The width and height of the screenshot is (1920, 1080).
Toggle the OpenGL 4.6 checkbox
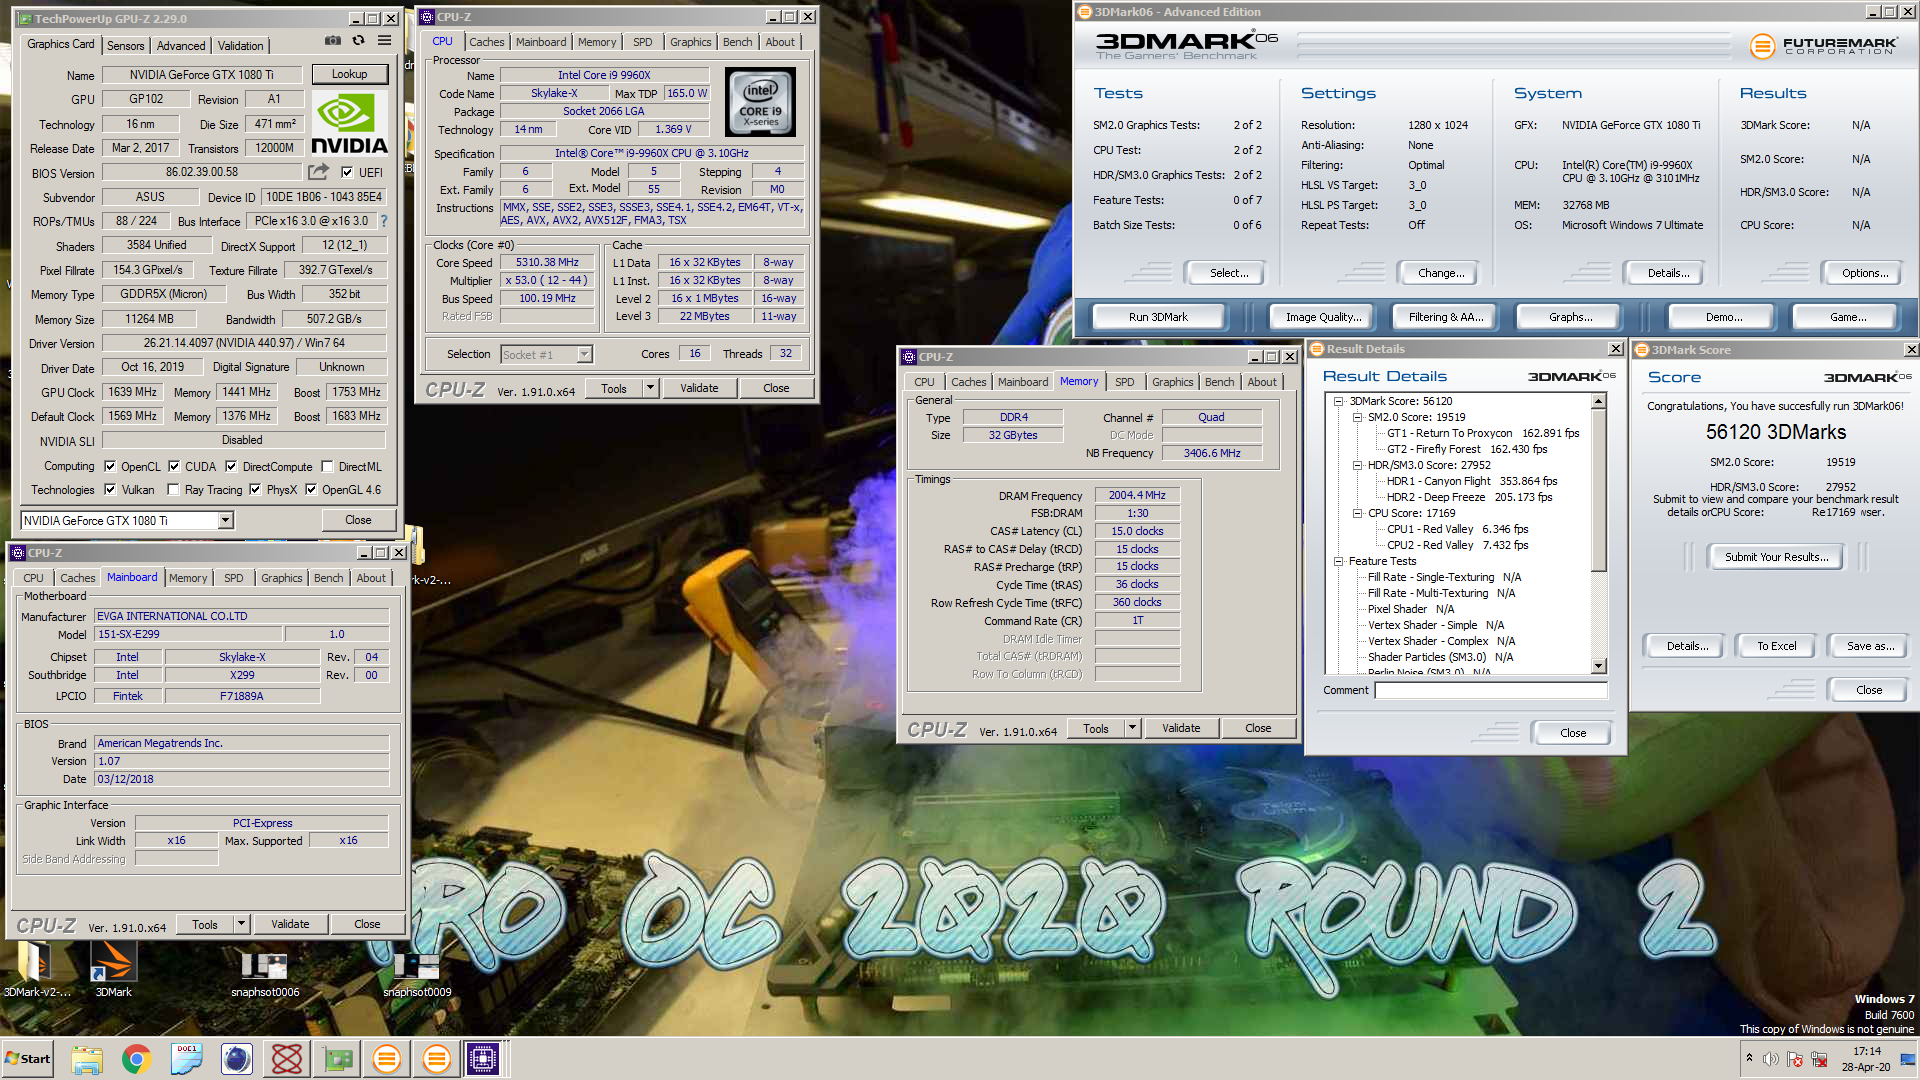311,489
